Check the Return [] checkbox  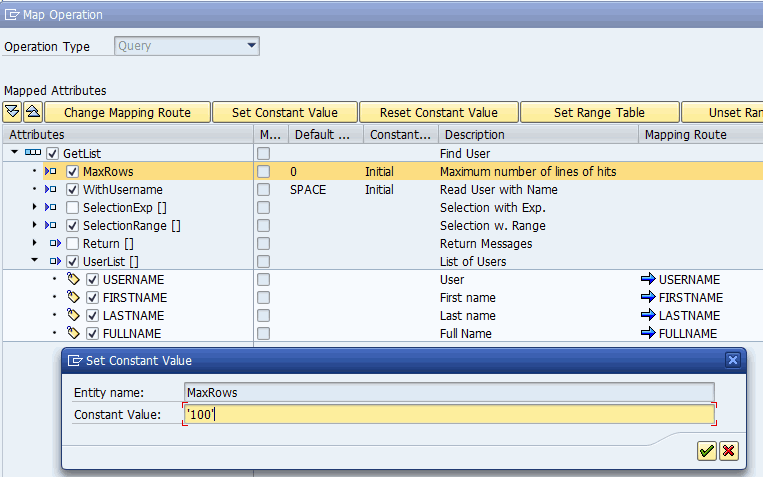point(73,243)
